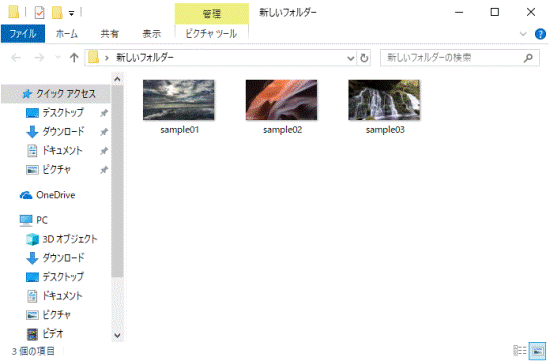The width and height of the screenshot is (550, 361).
Task: Click the folder icon in title bar
Action: [x=14, y=12]
